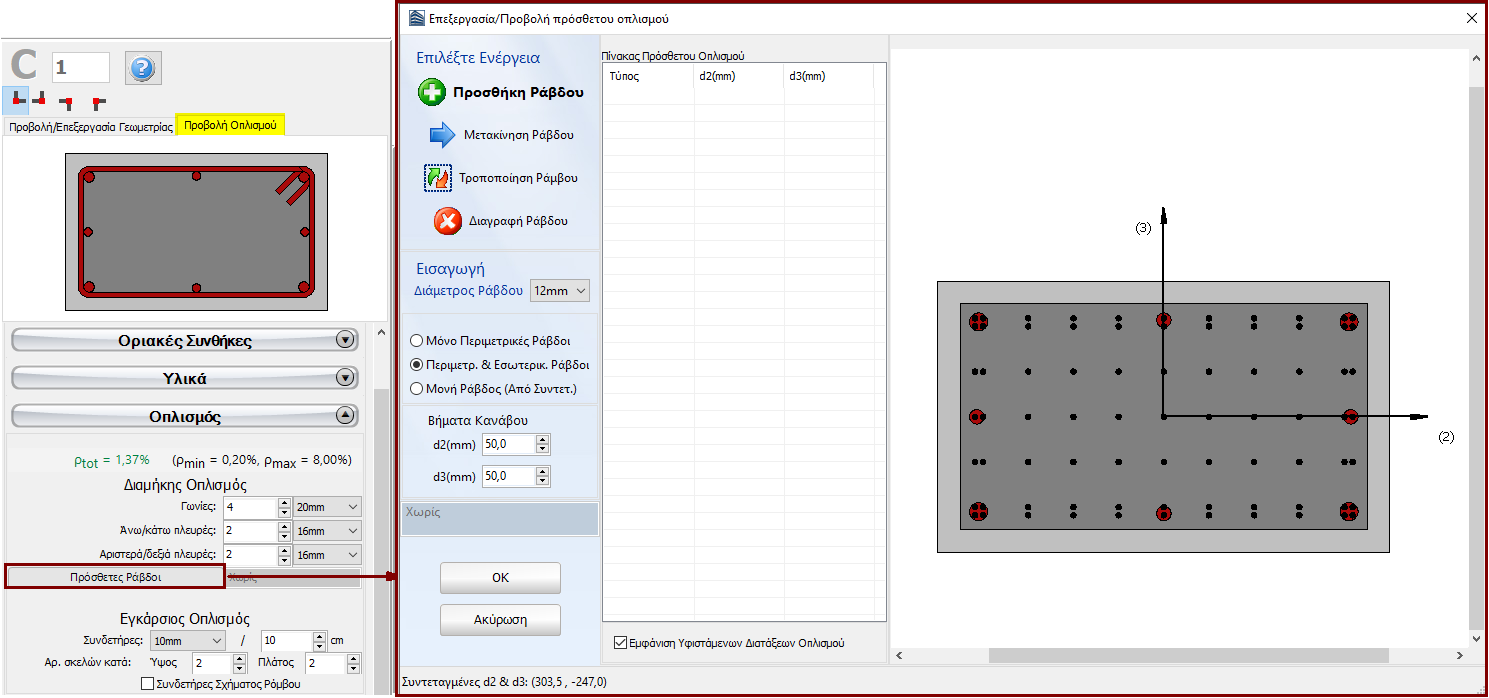
Task: Select Μόνο Περιμετρικές Ράβδοι radio option
Action: [417, 341]
